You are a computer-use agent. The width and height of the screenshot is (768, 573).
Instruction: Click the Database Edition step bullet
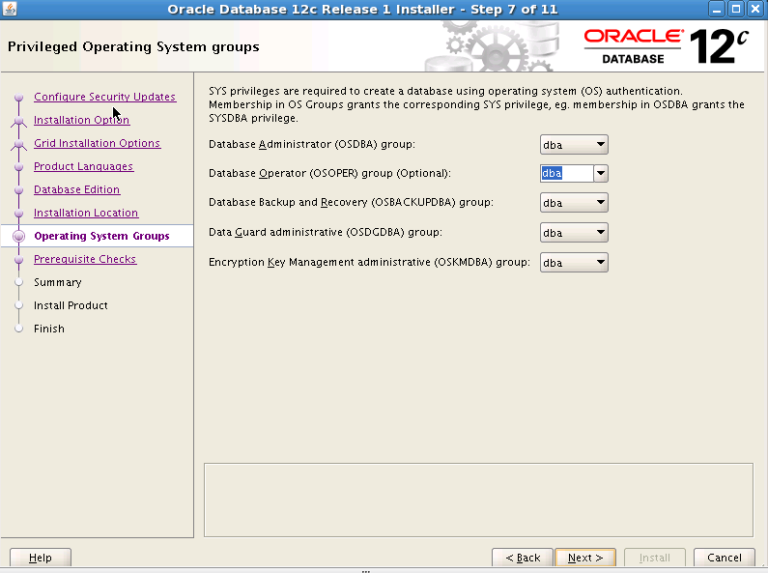[x=19, y=190]
